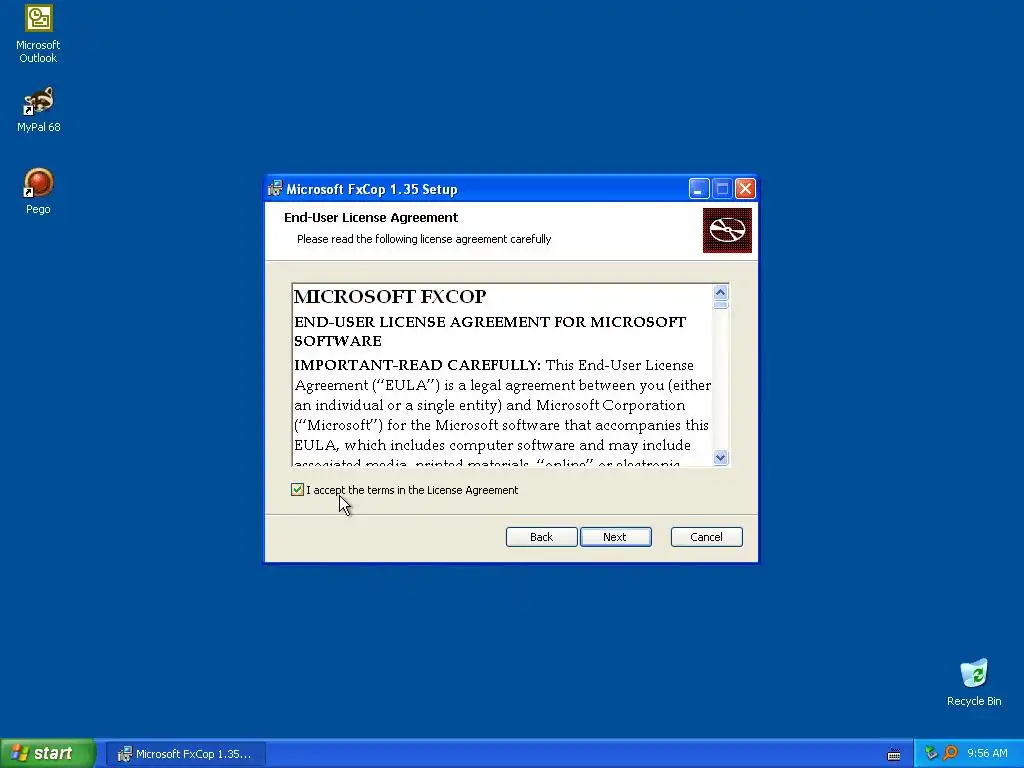The width and height of the screenshot is (1024, 768).
Task: Click the End-User License Agreement header text
Action: (371, 217)
